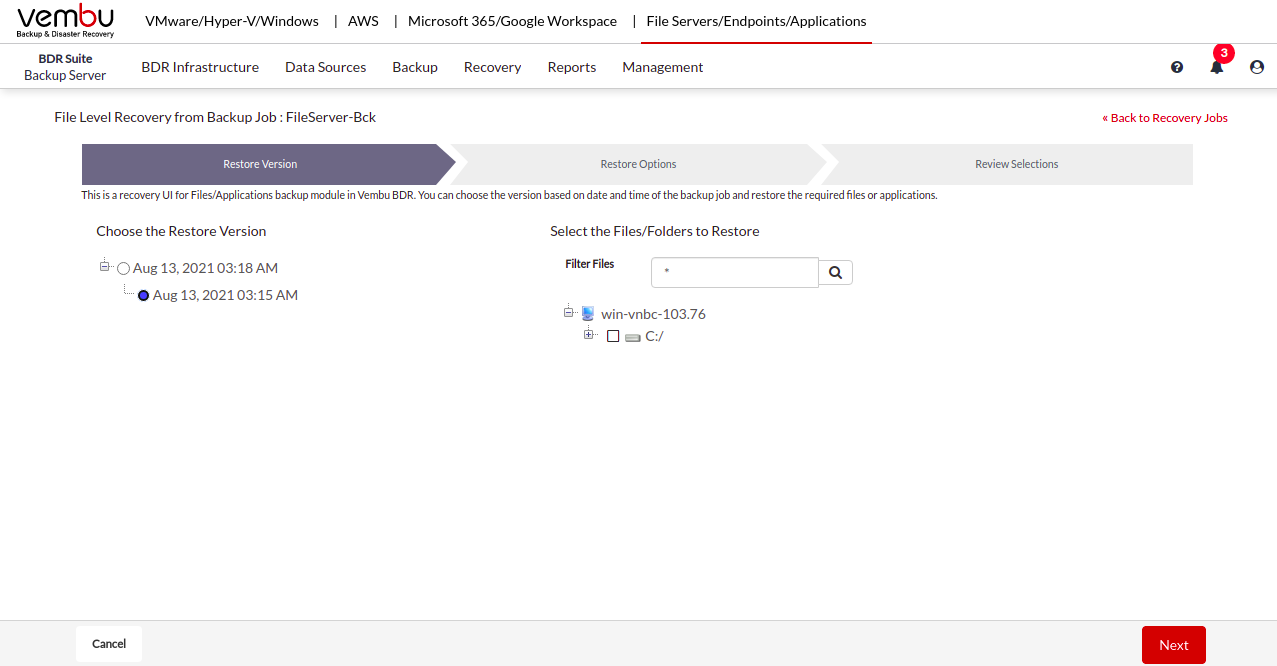Switch to Microsoft 365/Google Workspace tab
The image size is (1277, 666).
pos(512,21)
